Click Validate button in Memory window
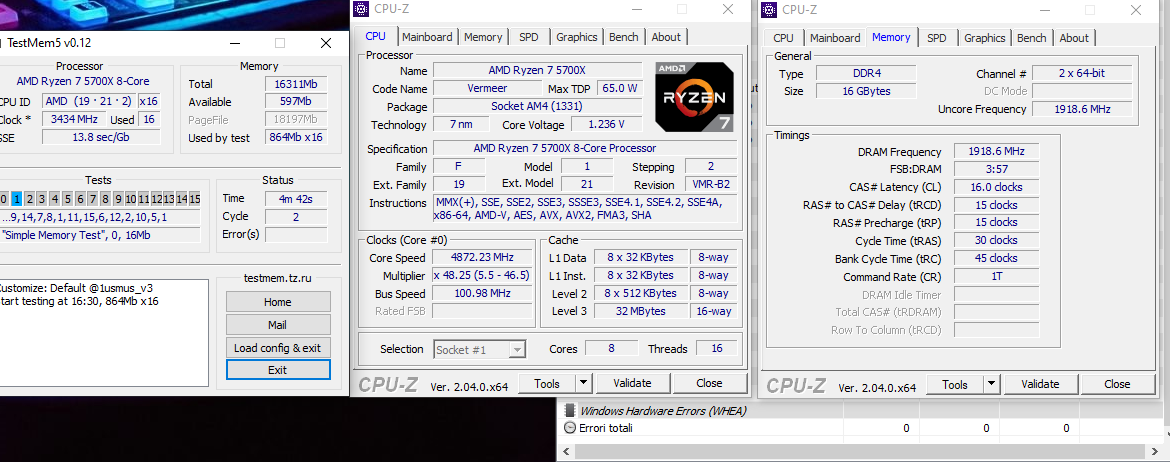Image resolution: width=1170 pixels, height=462 pixels. 1040,384
